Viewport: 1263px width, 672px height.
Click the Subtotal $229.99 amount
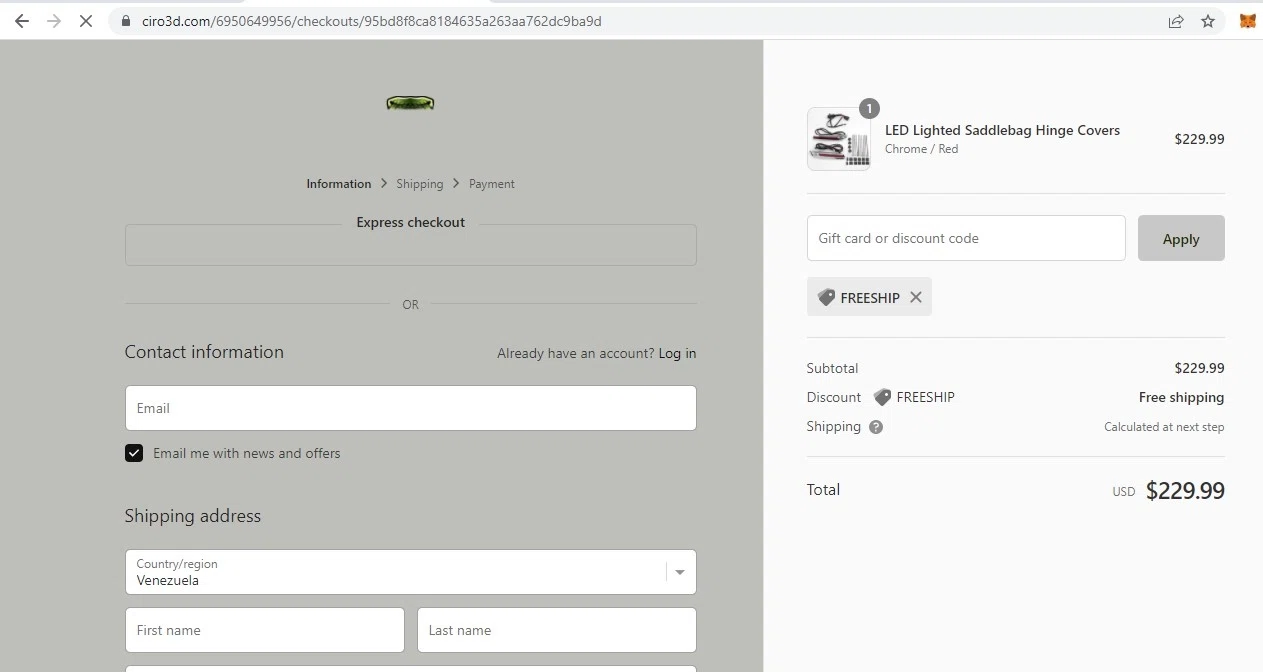pyautogui.click(x=1199, y=368)
